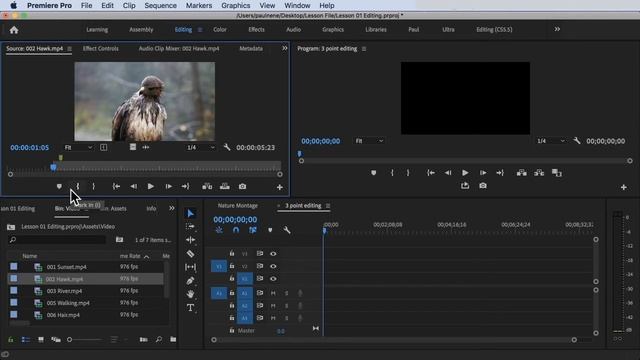This screenshot has width=640, height=360.
Task: Open Program monitor settings wrench
Action: point(577,141)
